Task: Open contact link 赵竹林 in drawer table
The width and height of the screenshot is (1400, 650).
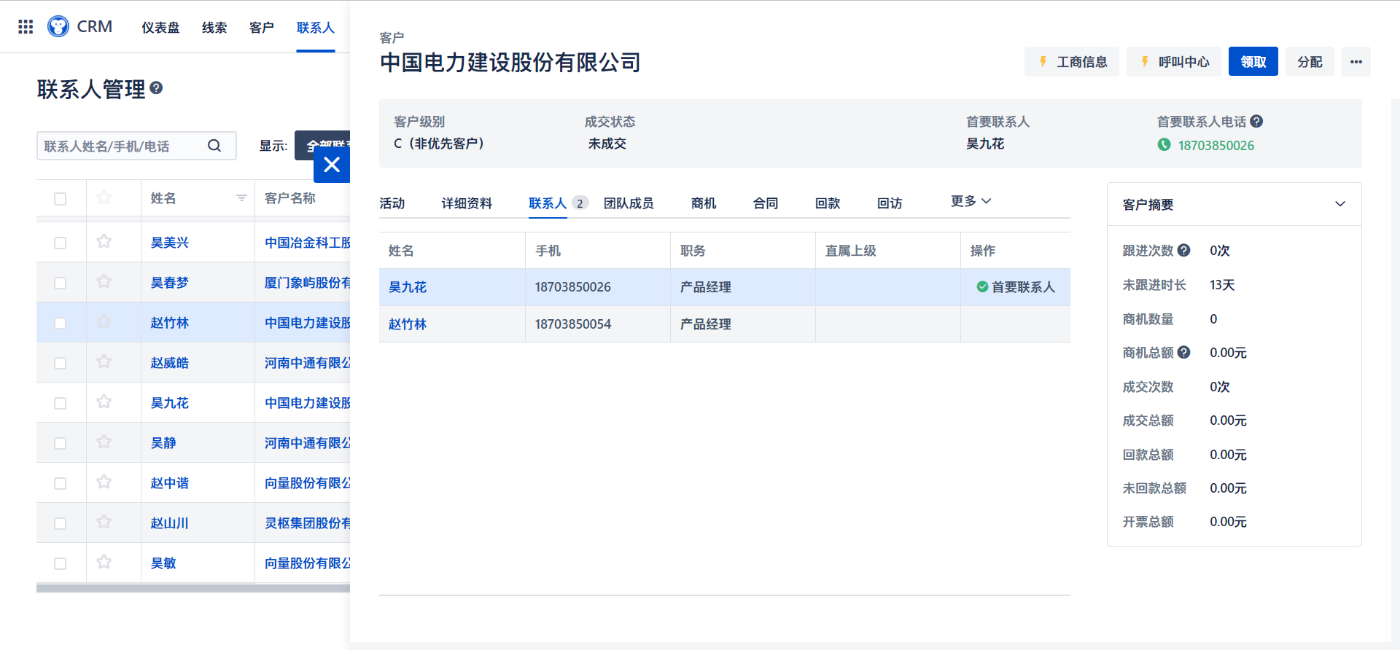Action: (x=407, y=324)
